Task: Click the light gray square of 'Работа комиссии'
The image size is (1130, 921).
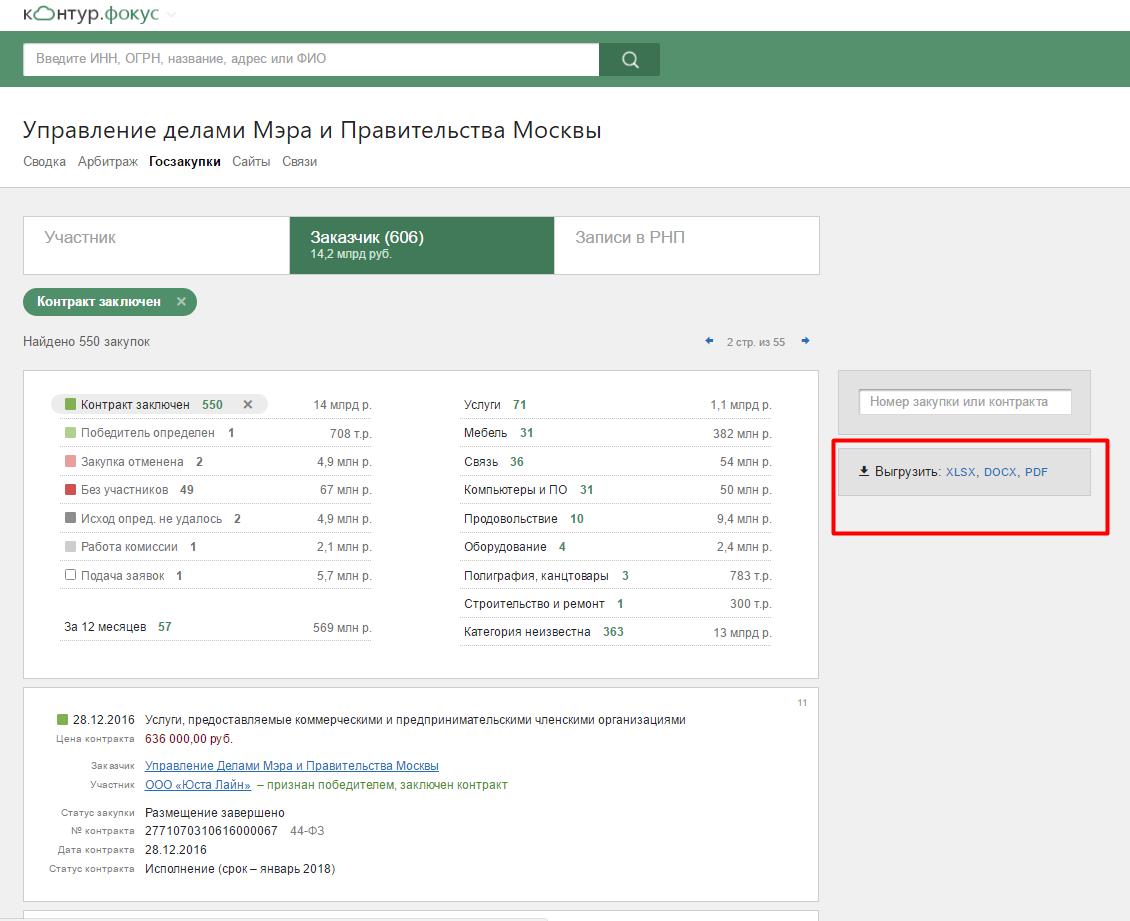Action: pos(71,546)
